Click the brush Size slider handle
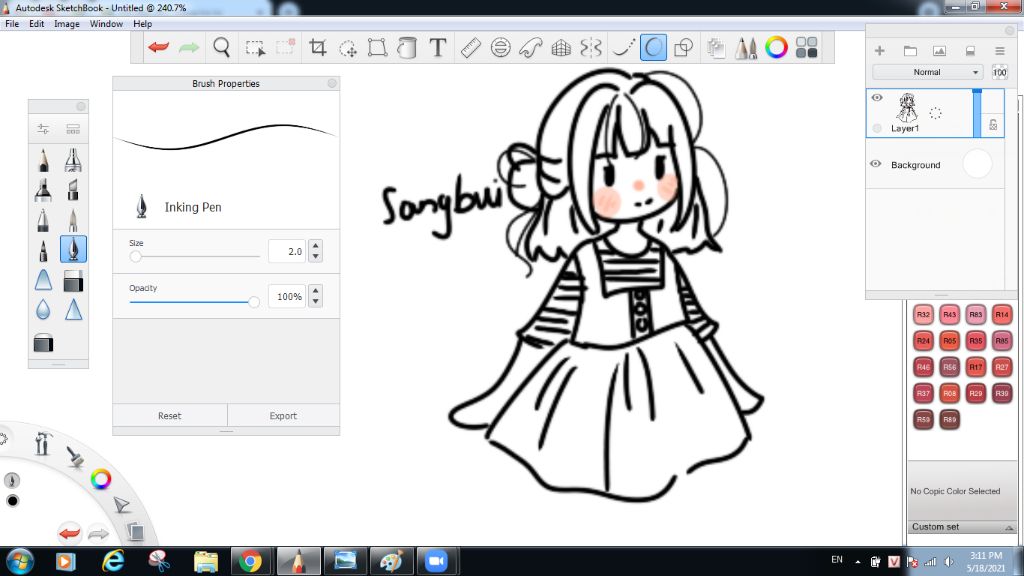This screenshot has height=576, width=1024. tap(135, 257)
